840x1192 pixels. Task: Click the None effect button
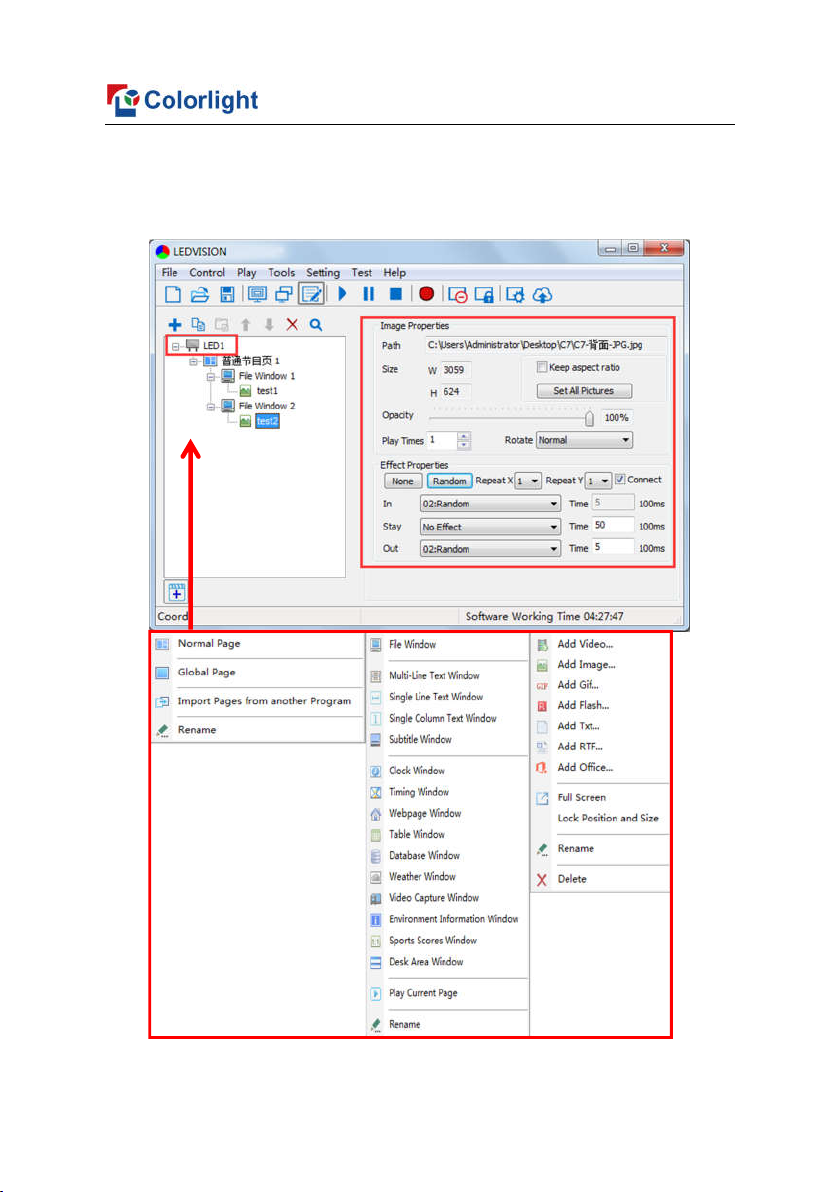[x=403, y=480]
